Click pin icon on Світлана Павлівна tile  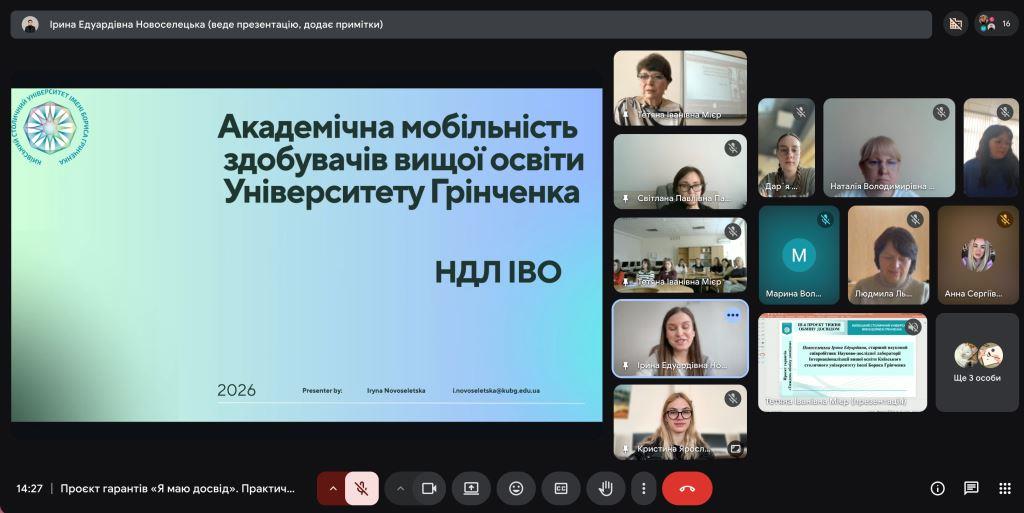tap(625, 198)
